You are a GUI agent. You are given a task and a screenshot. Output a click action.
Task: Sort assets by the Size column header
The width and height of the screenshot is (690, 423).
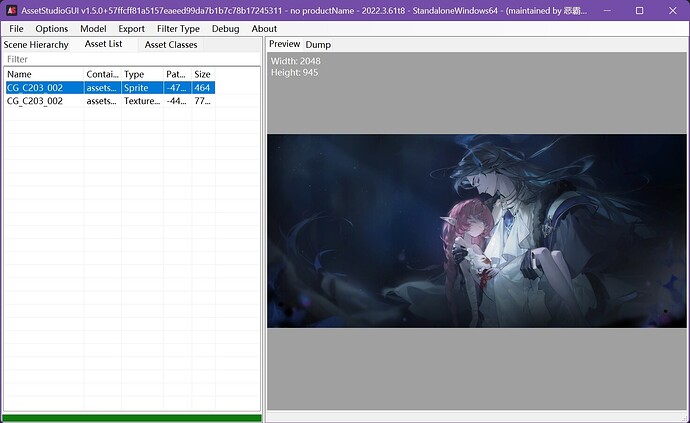[x=202, y=74]
